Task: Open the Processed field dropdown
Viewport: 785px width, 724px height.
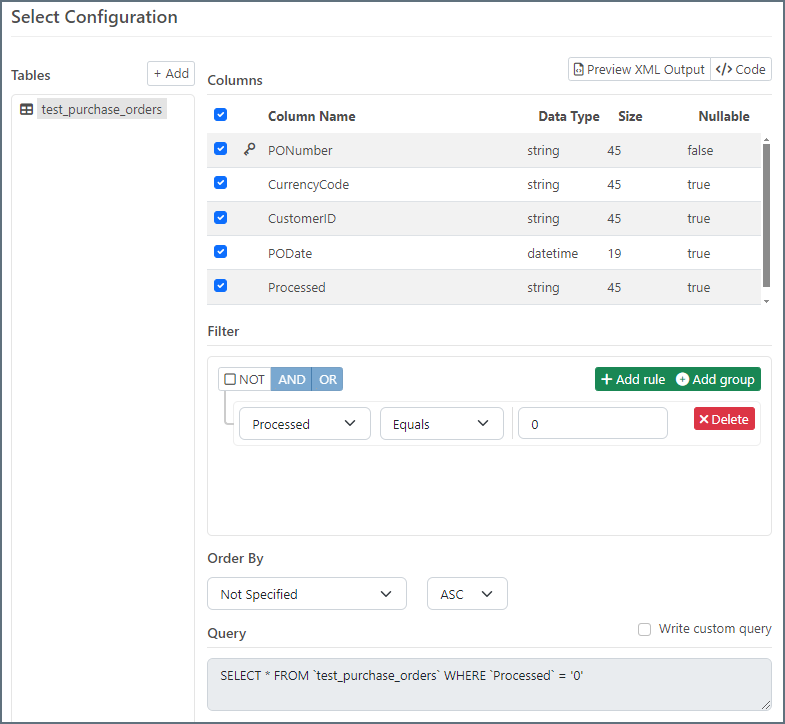Action: (x=304, y=424)
